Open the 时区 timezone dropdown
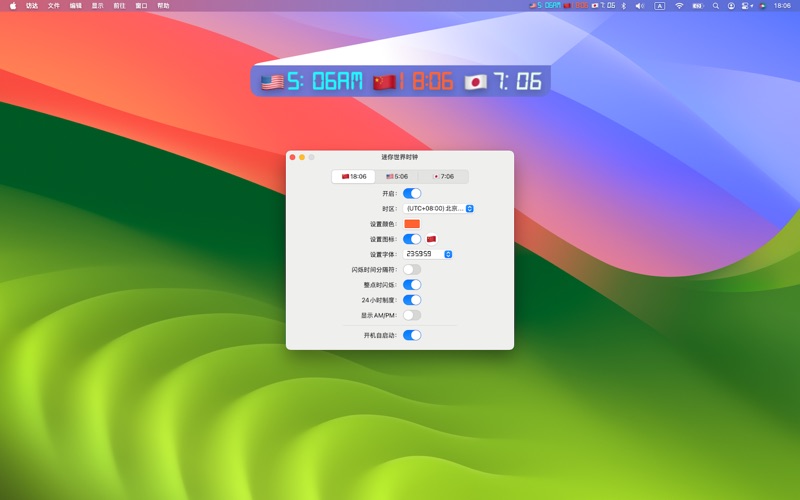The height and width of the screenshot is (500, 800). pyautogui.click(x=440, y=209)
